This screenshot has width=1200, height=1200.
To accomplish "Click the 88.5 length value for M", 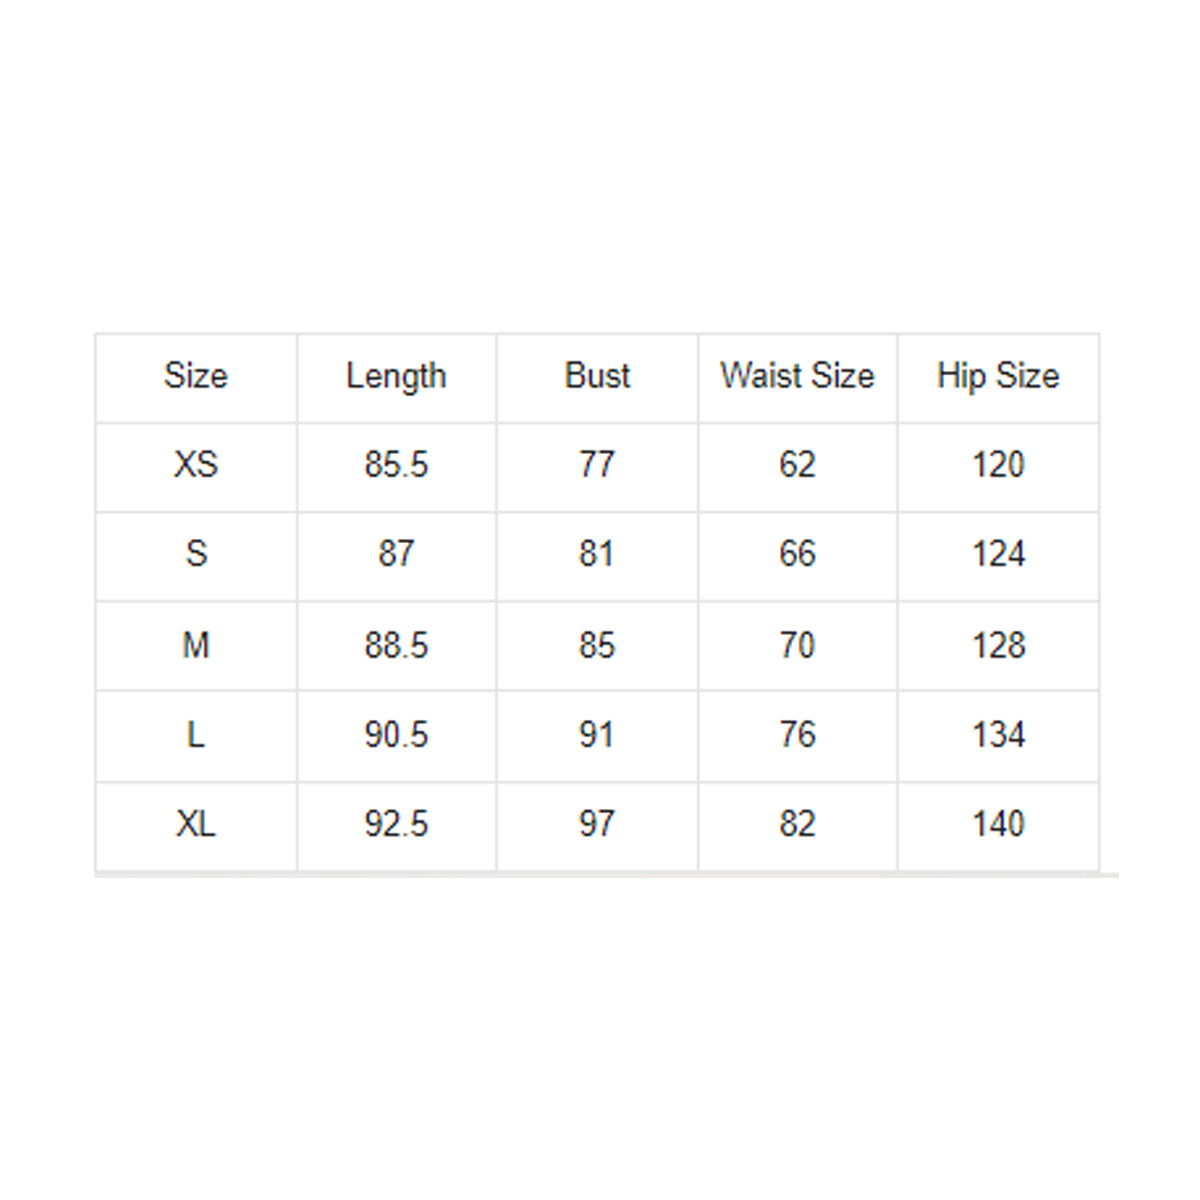I will [x=396, y=645].
